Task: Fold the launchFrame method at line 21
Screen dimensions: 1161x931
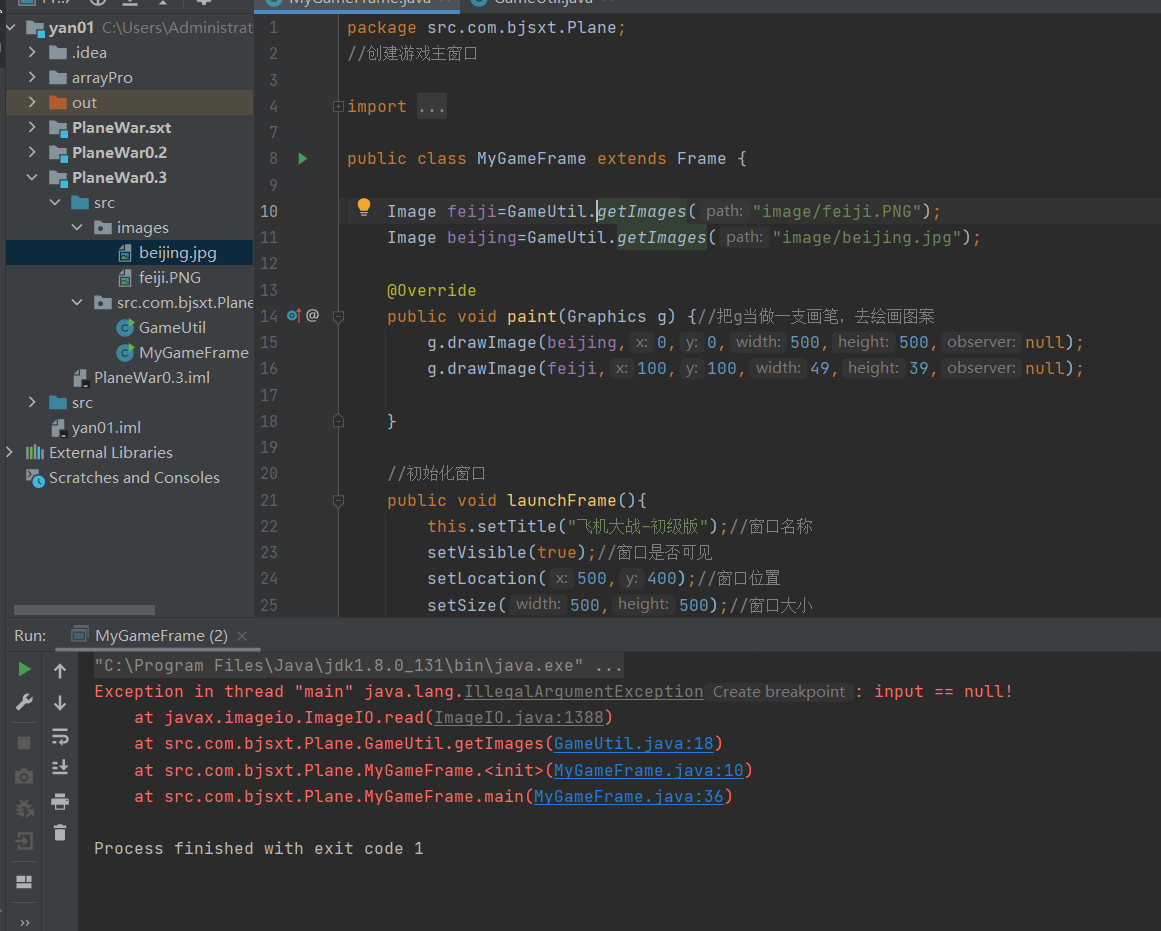Action: pyautogui.click(x=338, y=501)
